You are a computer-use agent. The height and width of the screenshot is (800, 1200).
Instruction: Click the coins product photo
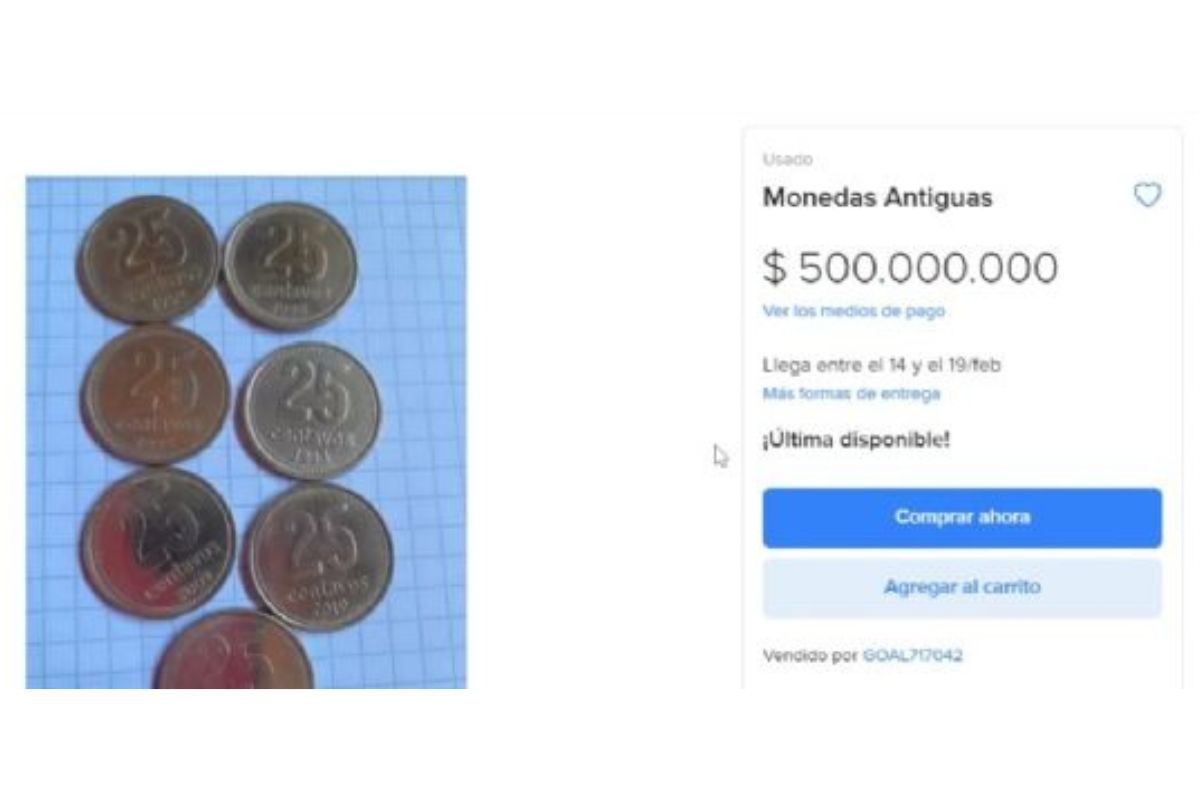(x=246, y=432)
